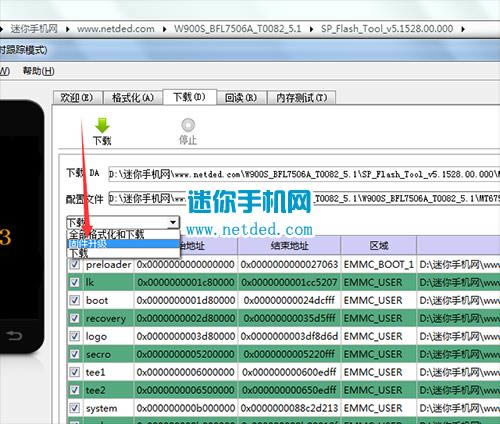Viewport: 500px width, 424px height.
Task: Uncheck the recovery partition checkbox
Action: coord(74,318)
